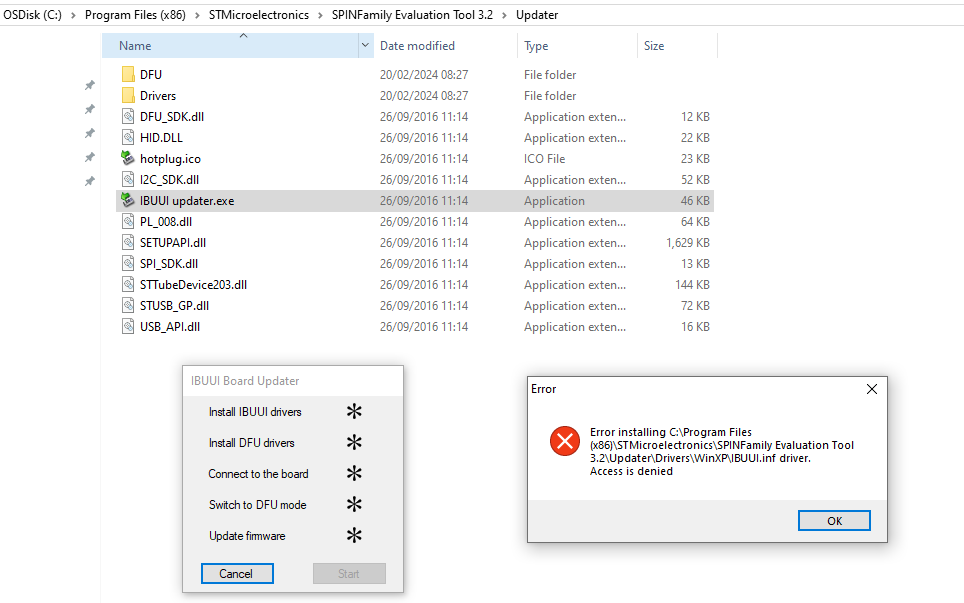Sort files by the Type column header

coord(577,45)
